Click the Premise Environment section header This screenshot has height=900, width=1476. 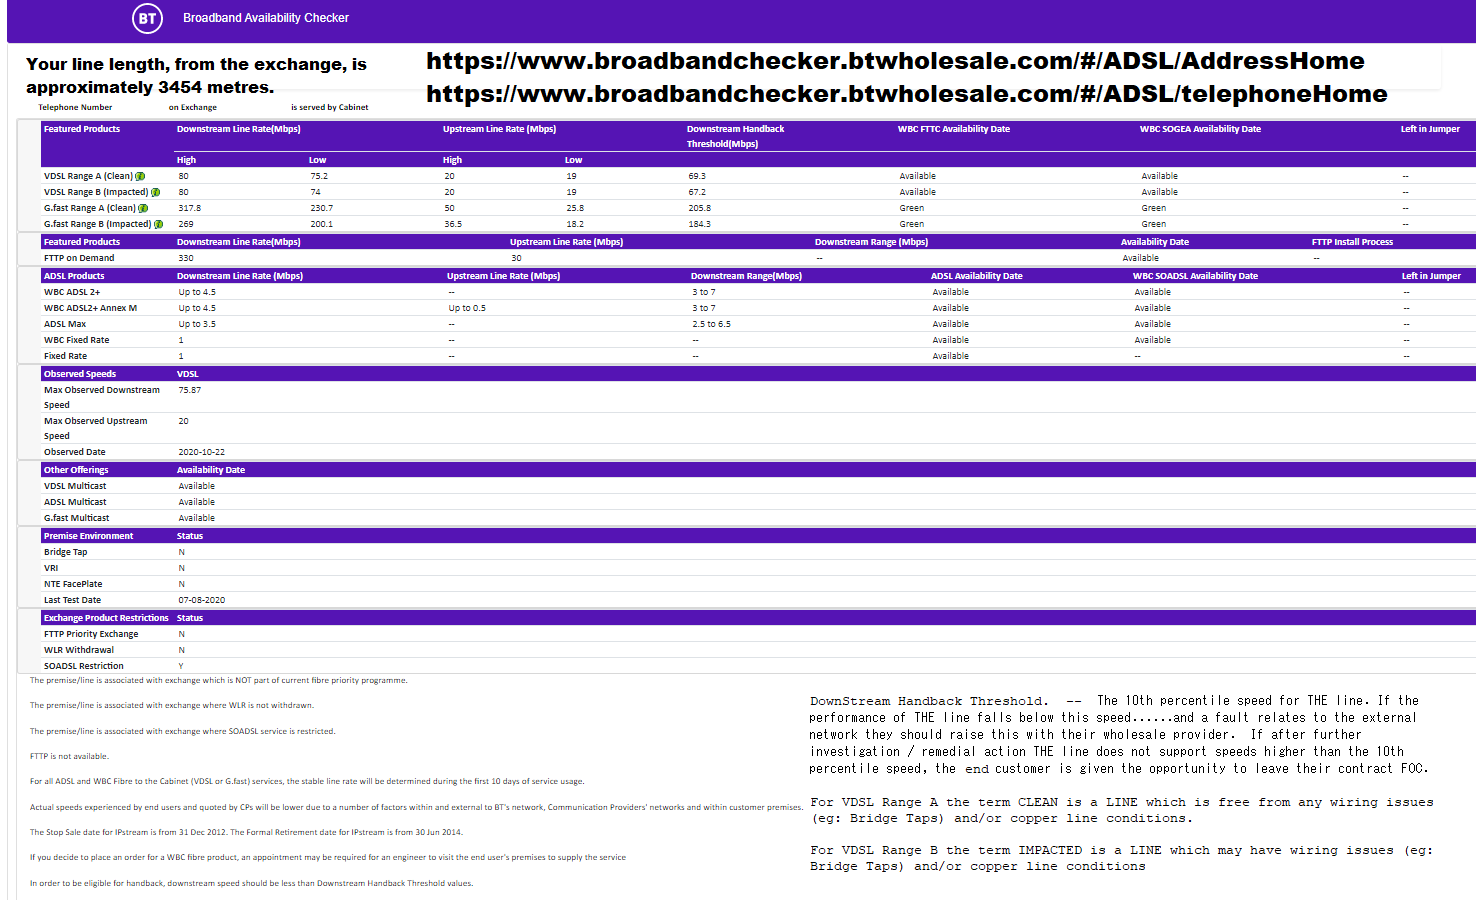point(88,536)
